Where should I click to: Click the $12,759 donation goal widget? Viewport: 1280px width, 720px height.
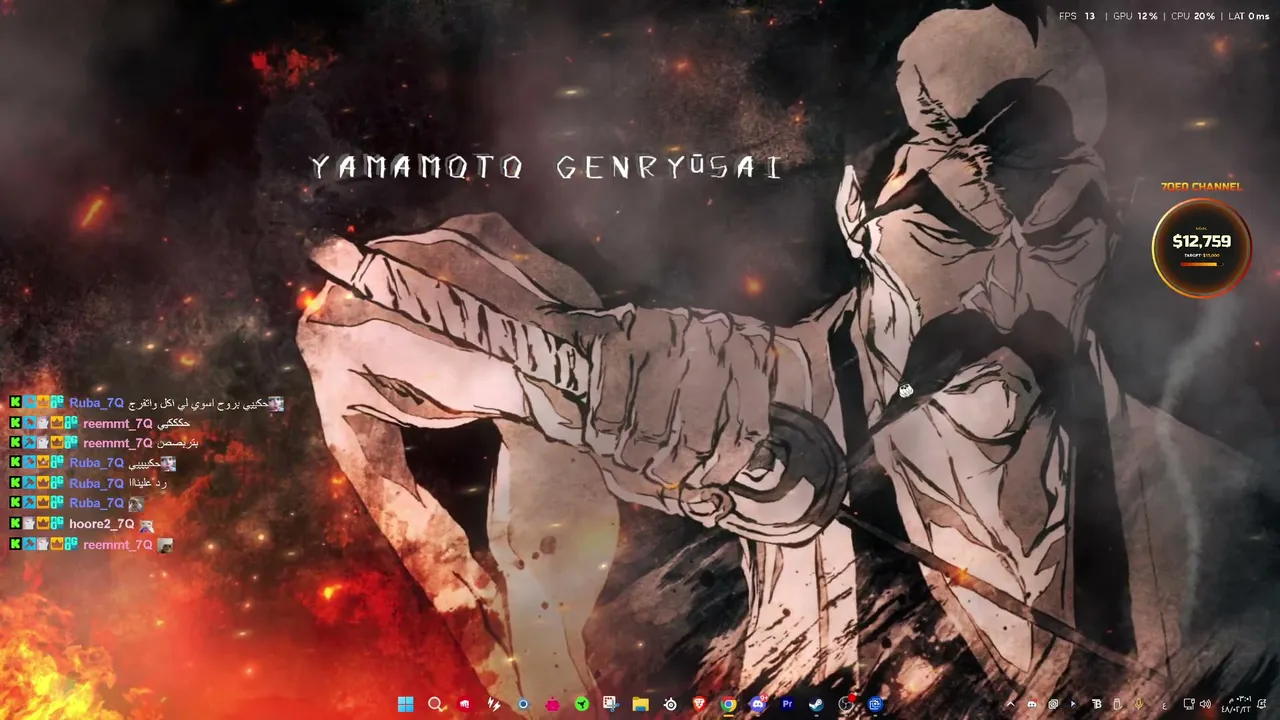pyautogui.click(x=1201, y=247)
